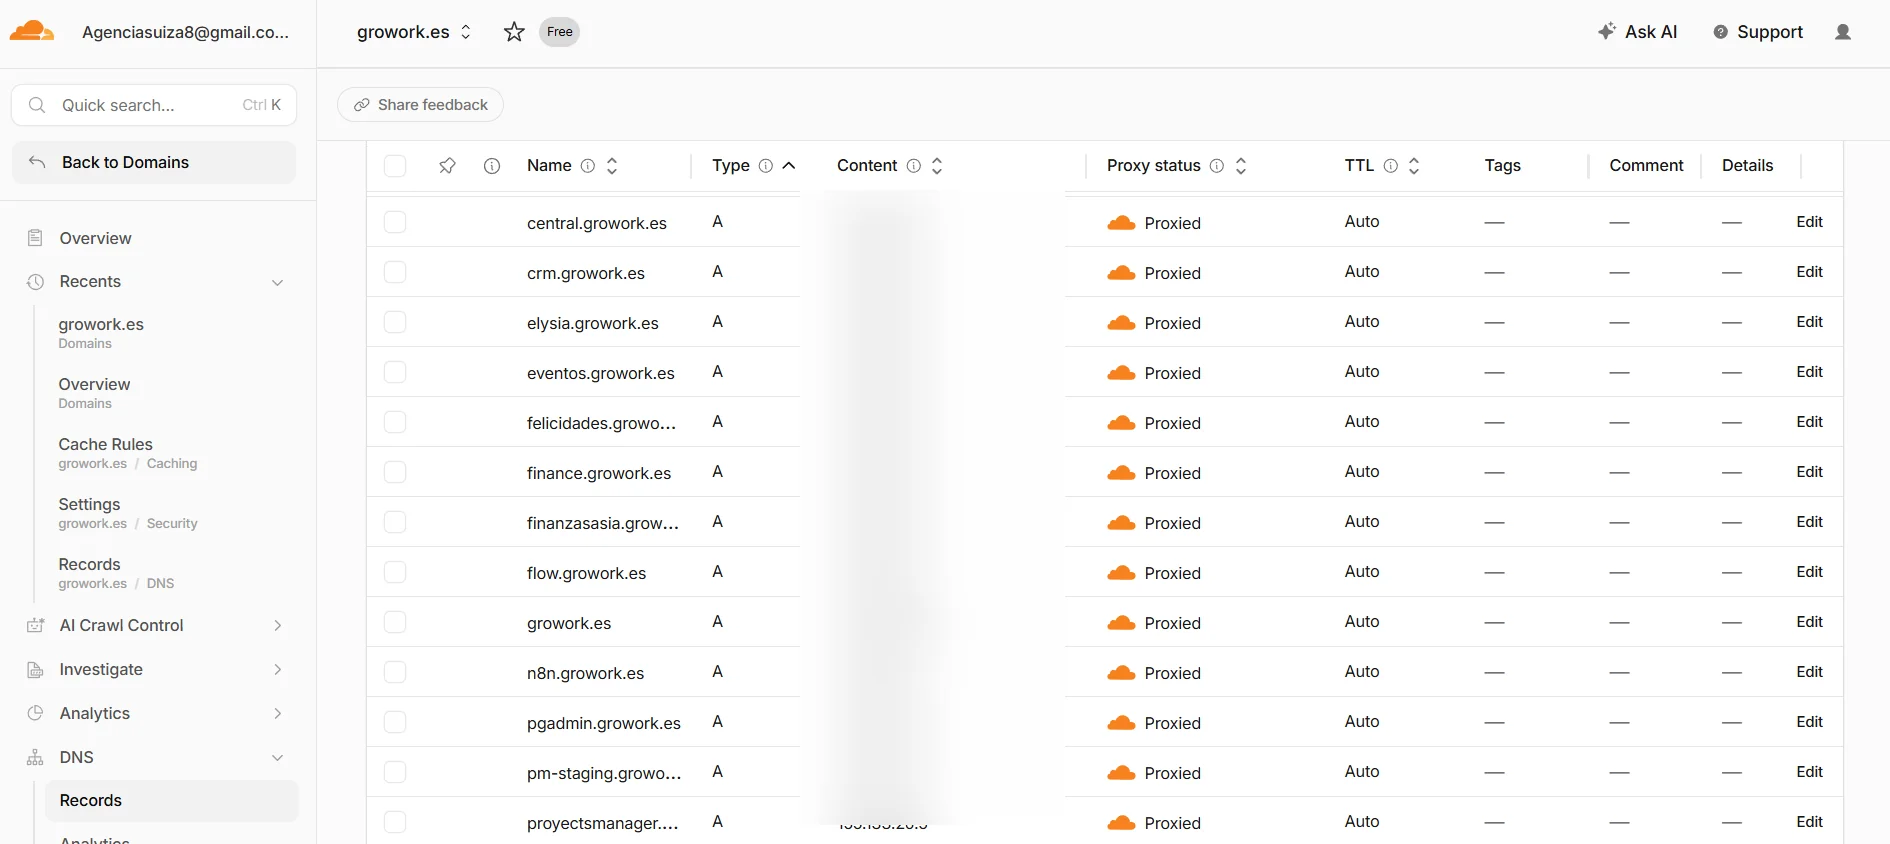The width and height of the screenshot is (1890, 844).
Task: Open the user profile icon
Action: click(x=1843, y=32)
